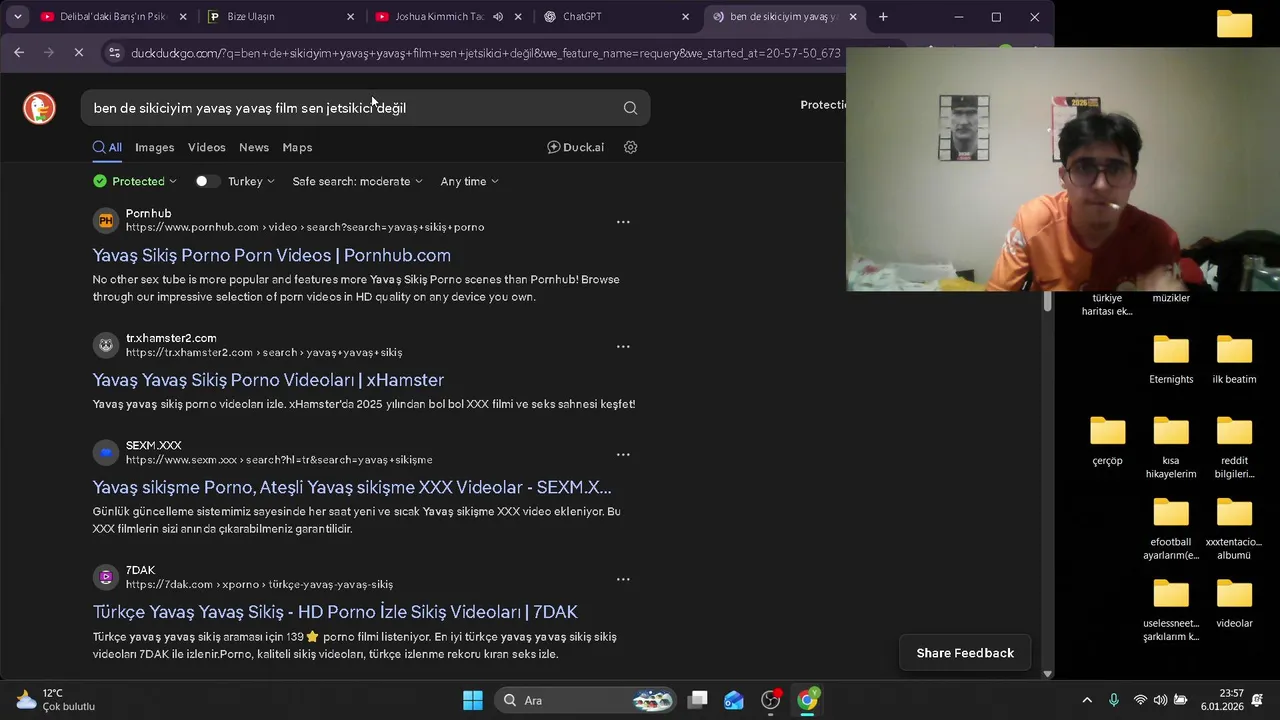This screenshot has width=1280, height=720.
Task: Open the weather widget showing 12°C
Action: [x=56, y=700]
